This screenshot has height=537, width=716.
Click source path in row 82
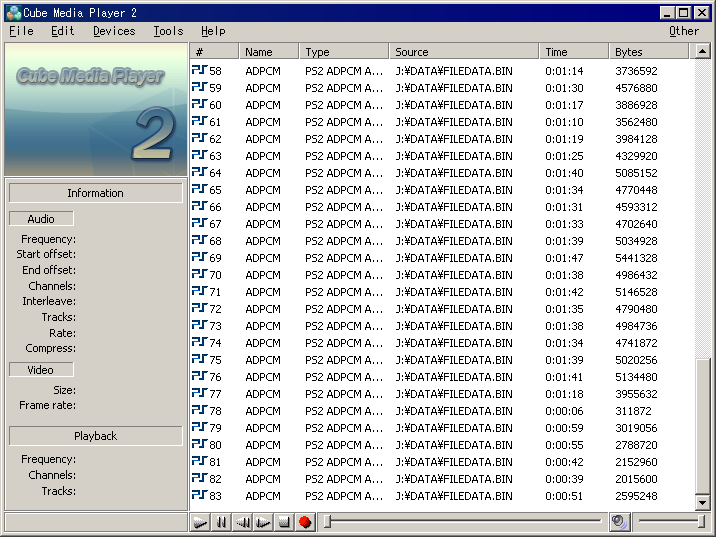[x=454, y=479]
